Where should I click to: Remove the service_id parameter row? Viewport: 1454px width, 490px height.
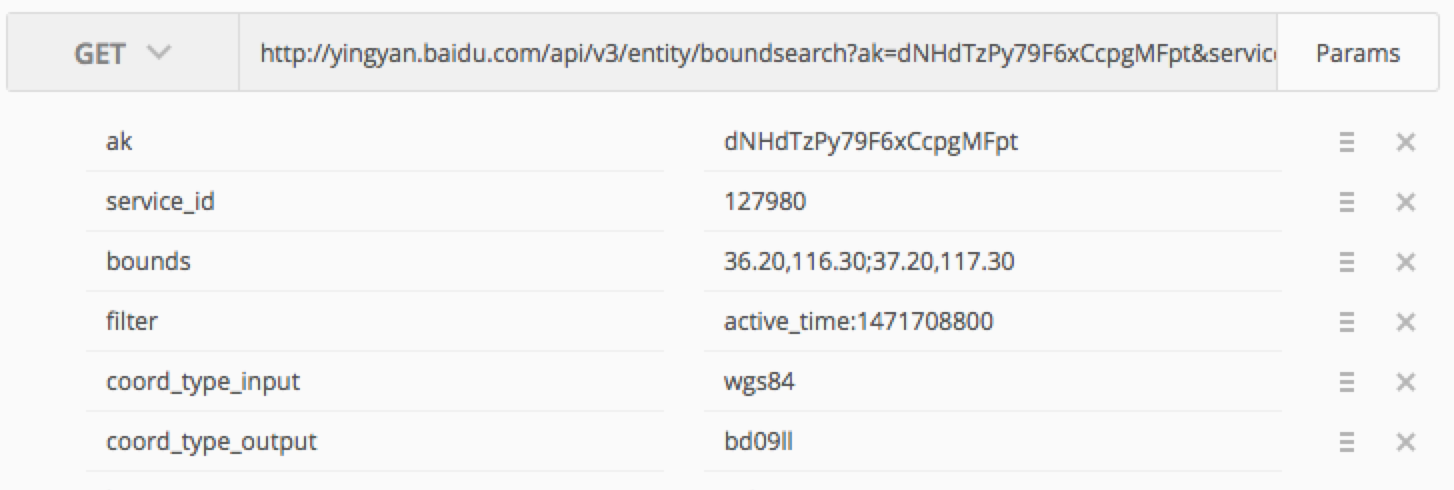tap(1405, 203)
